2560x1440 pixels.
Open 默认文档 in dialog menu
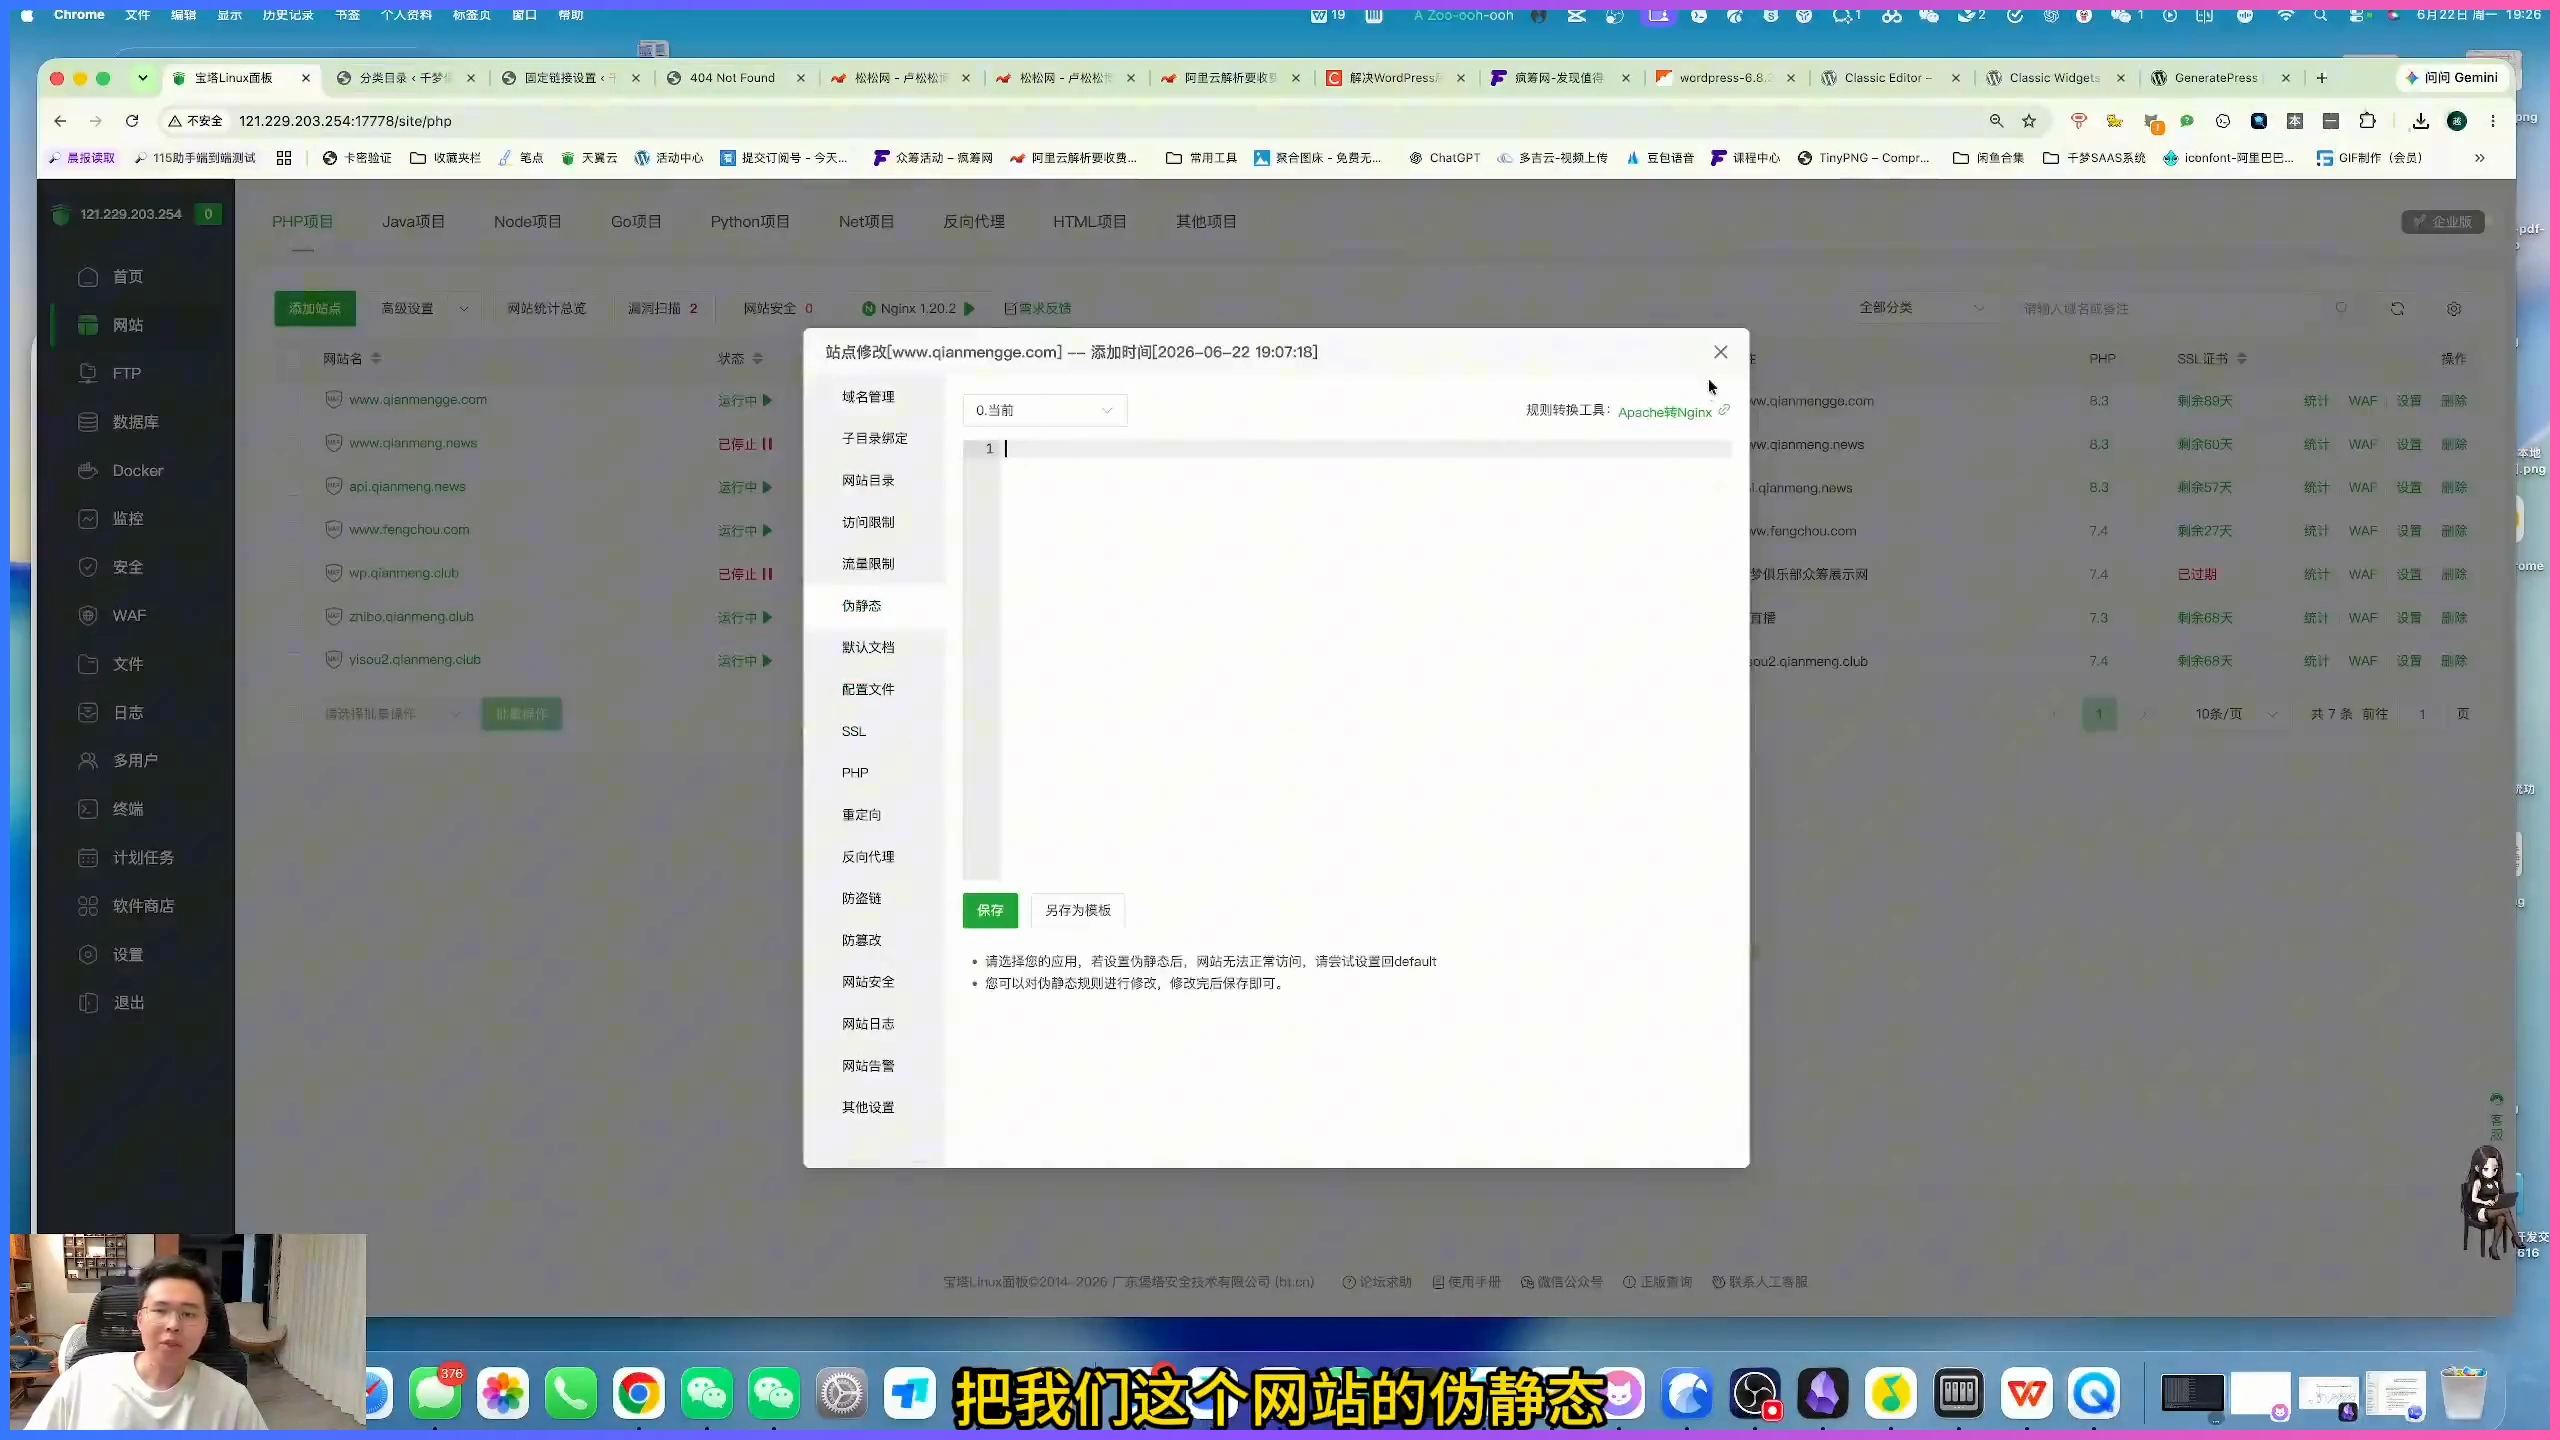click(x=868, y=647)
